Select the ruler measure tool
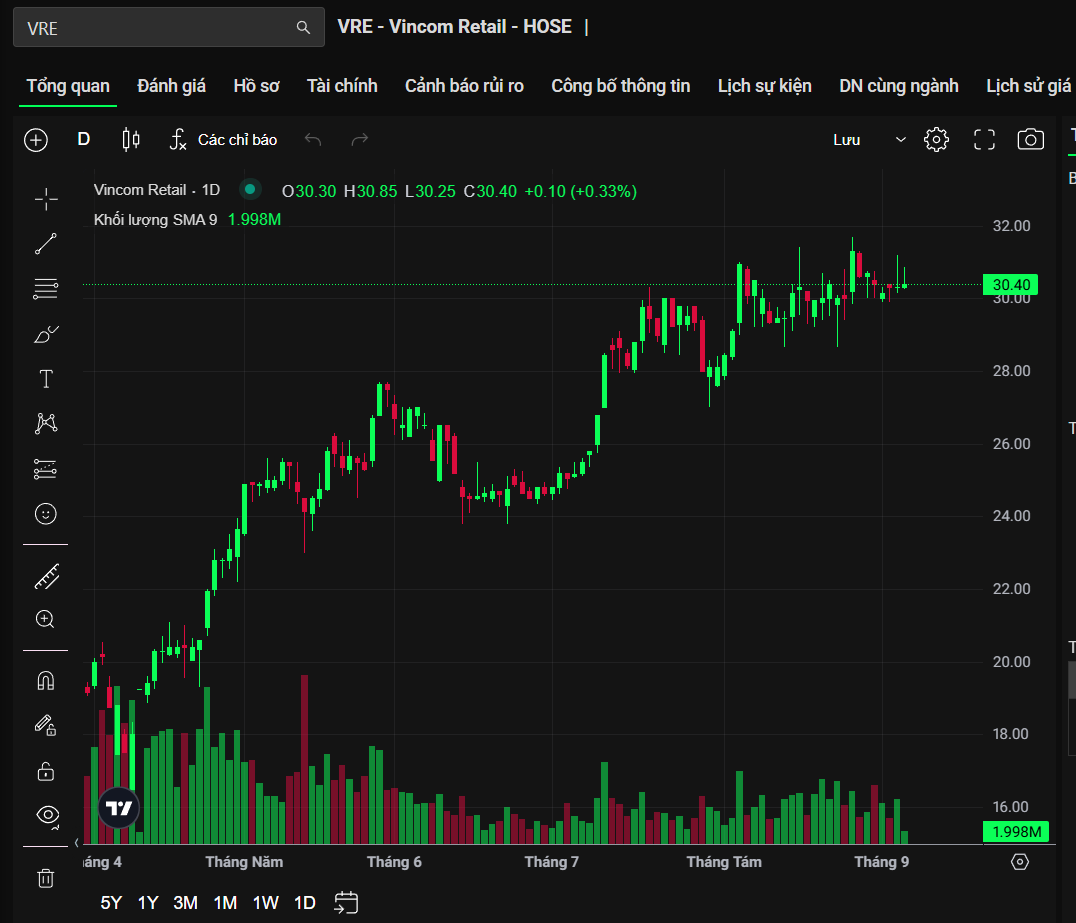 coord(47,577)
